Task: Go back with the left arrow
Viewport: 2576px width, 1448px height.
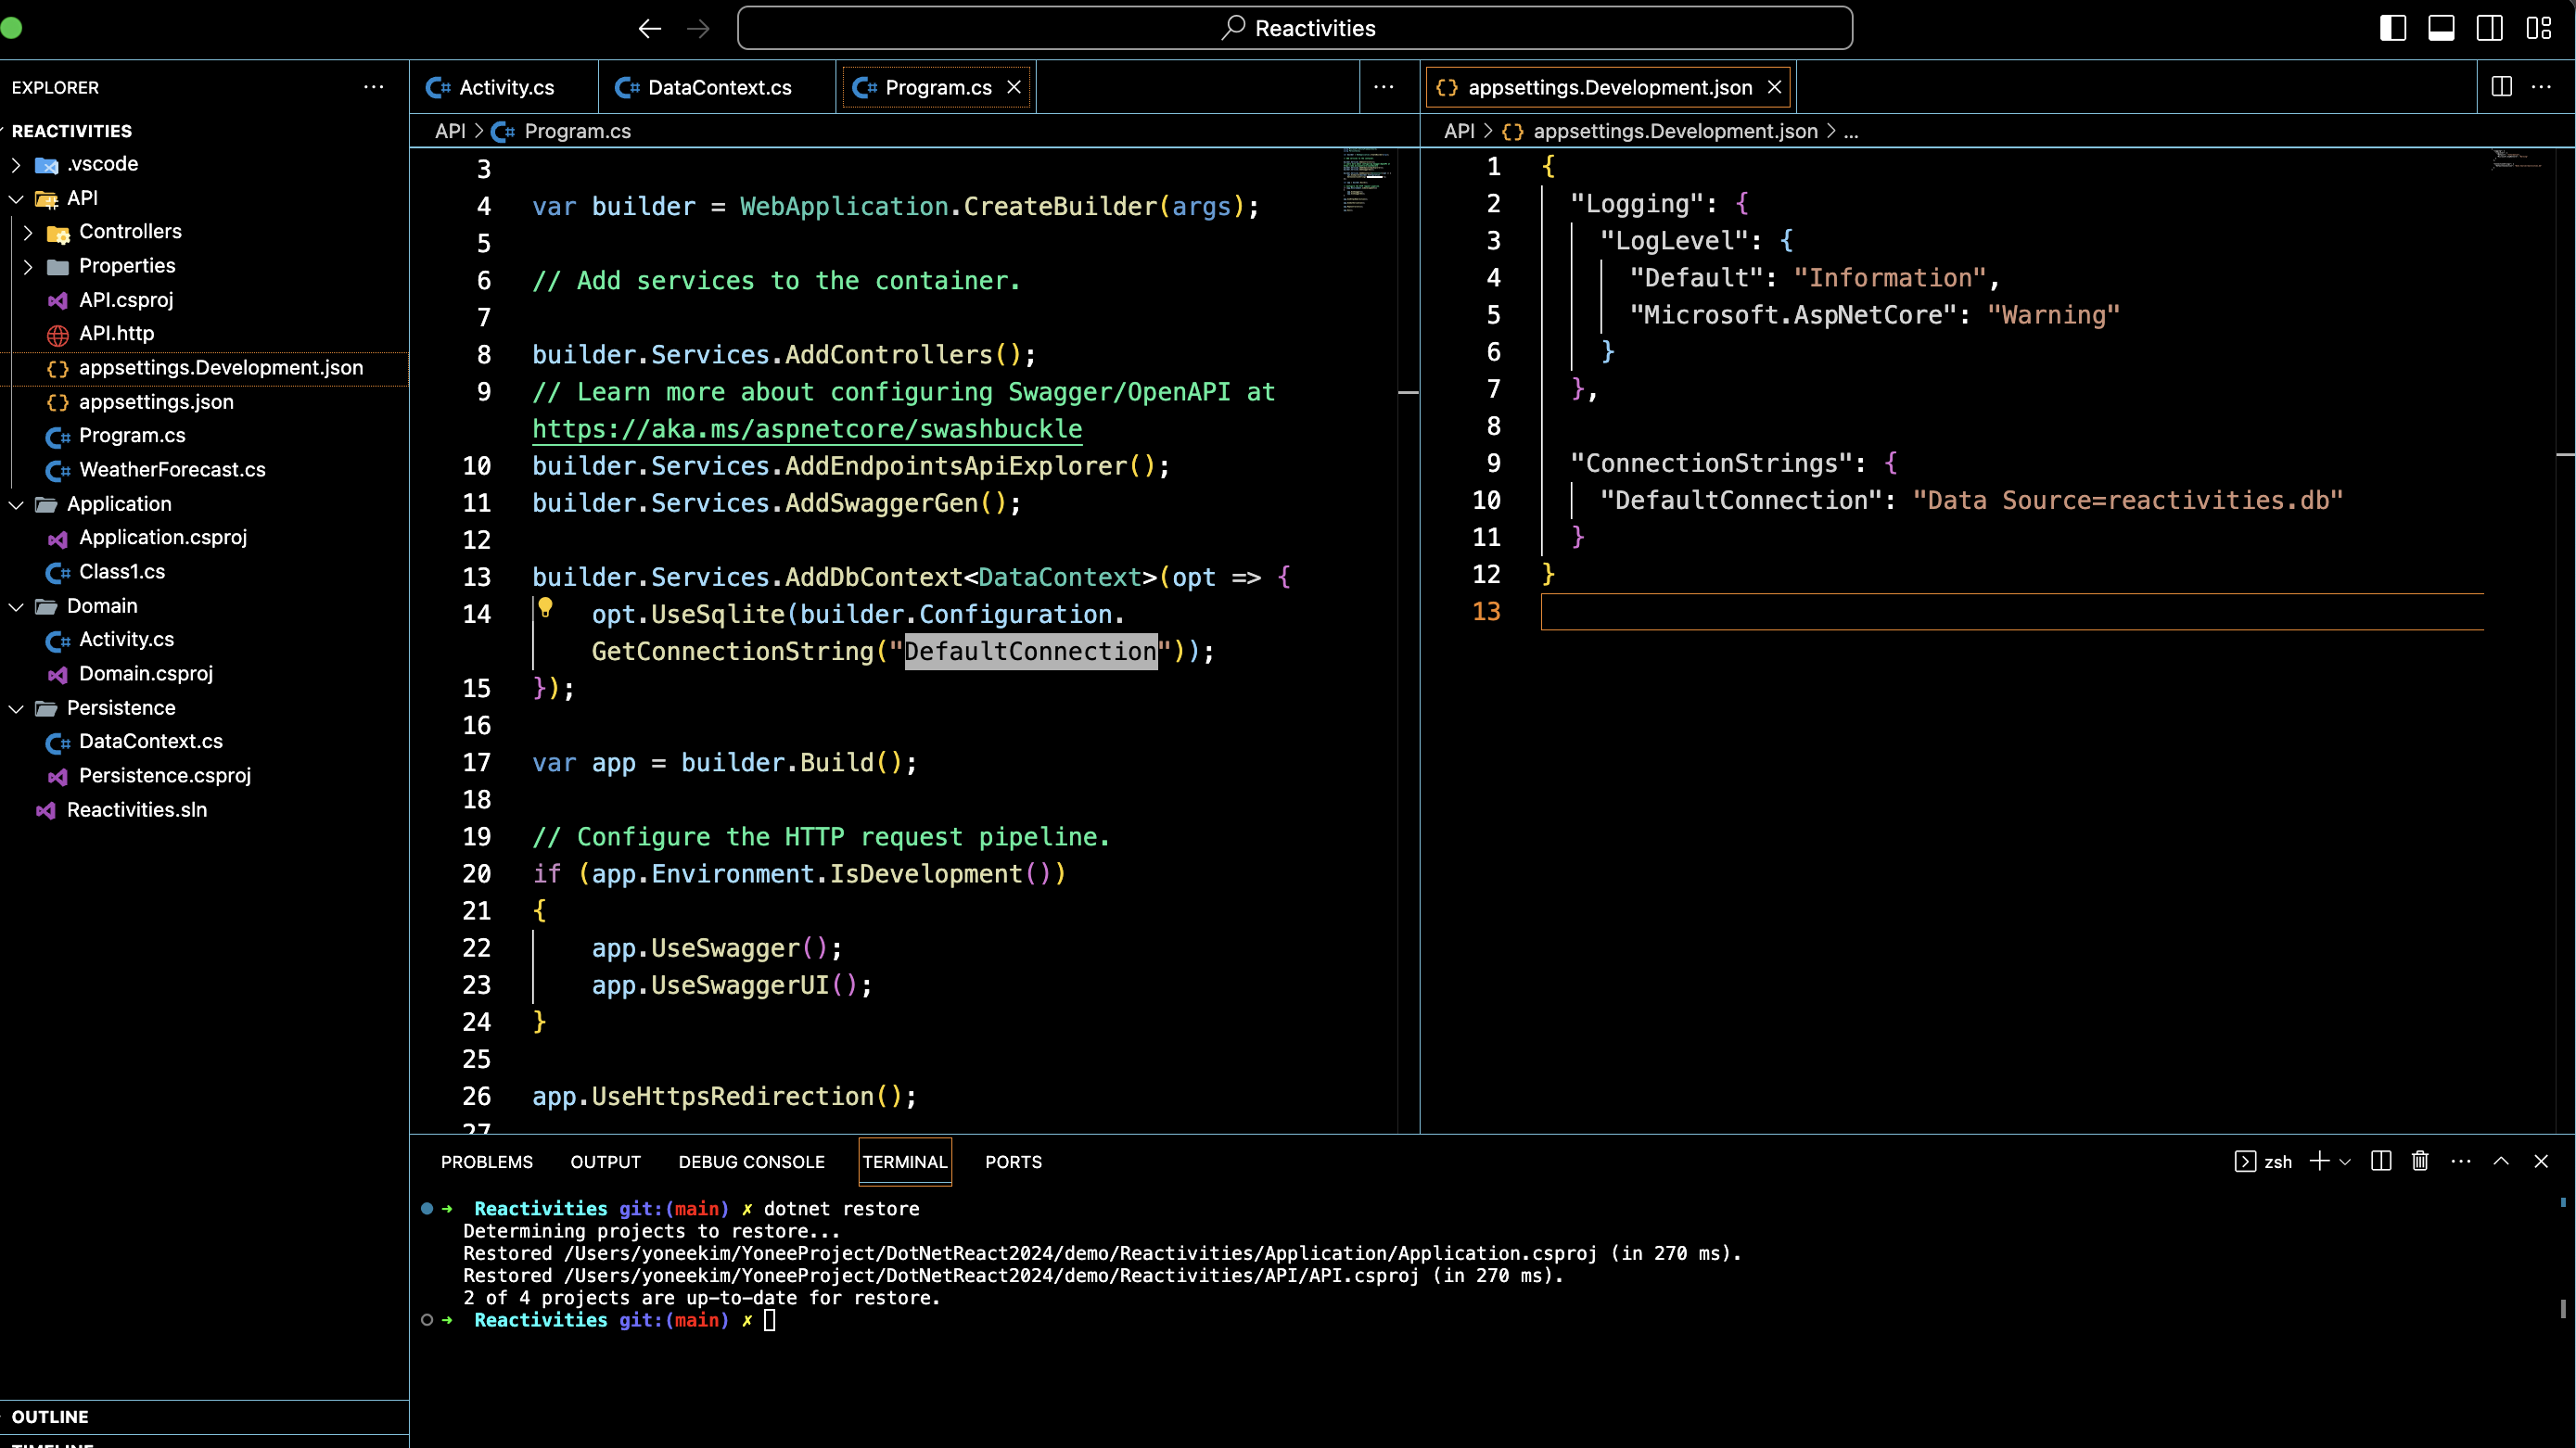Action: (x=650, y=28)
